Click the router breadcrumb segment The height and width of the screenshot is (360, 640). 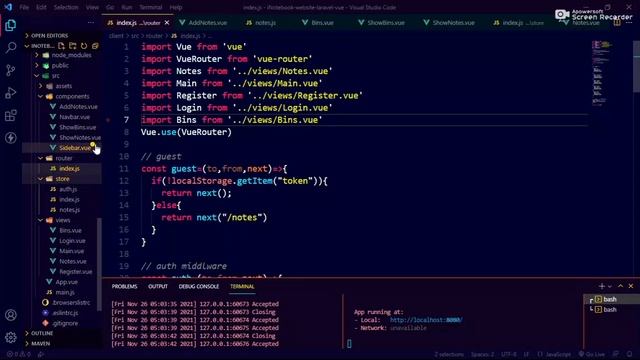pyautogui.click(x=154, y=36)
